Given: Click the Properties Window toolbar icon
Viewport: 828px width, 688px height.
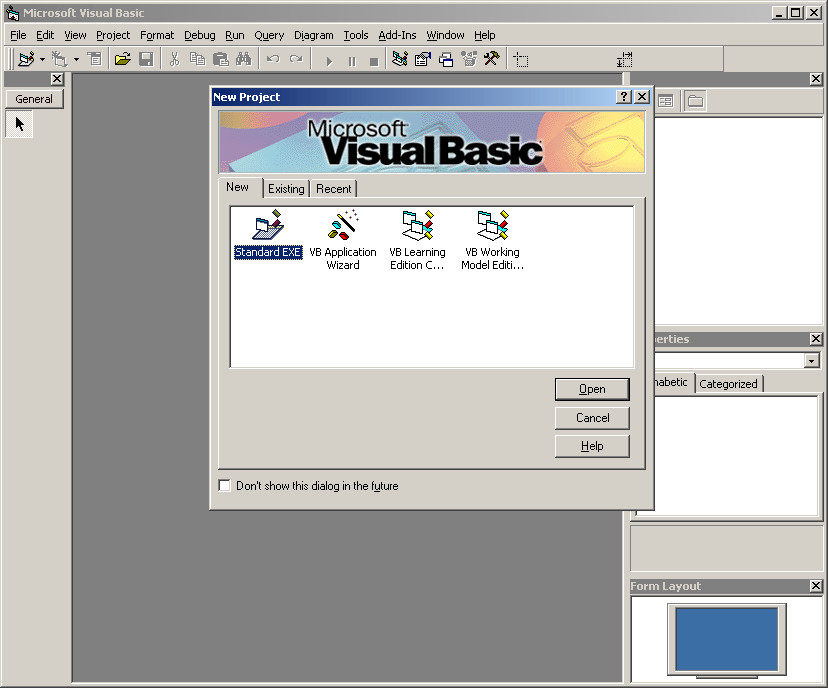Looking at the screenshot, I should coord(423,59).
